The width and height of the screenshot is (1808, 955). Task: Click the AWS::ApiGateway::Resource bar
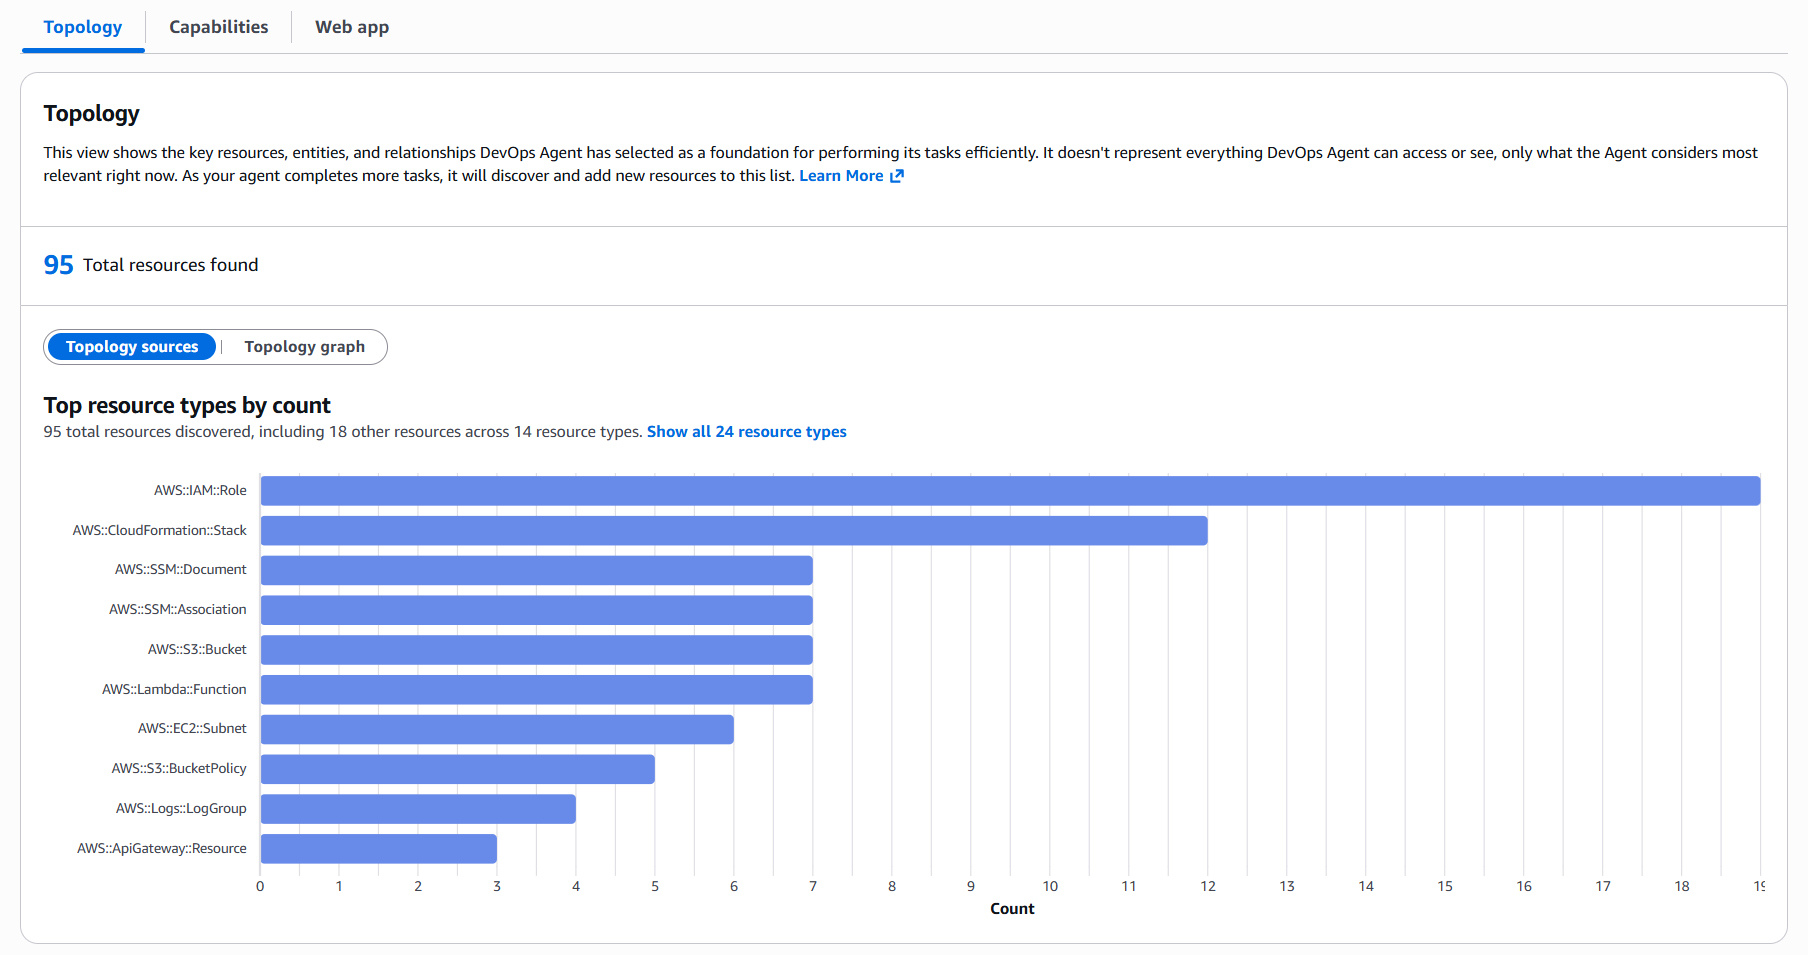pos(378,849)
